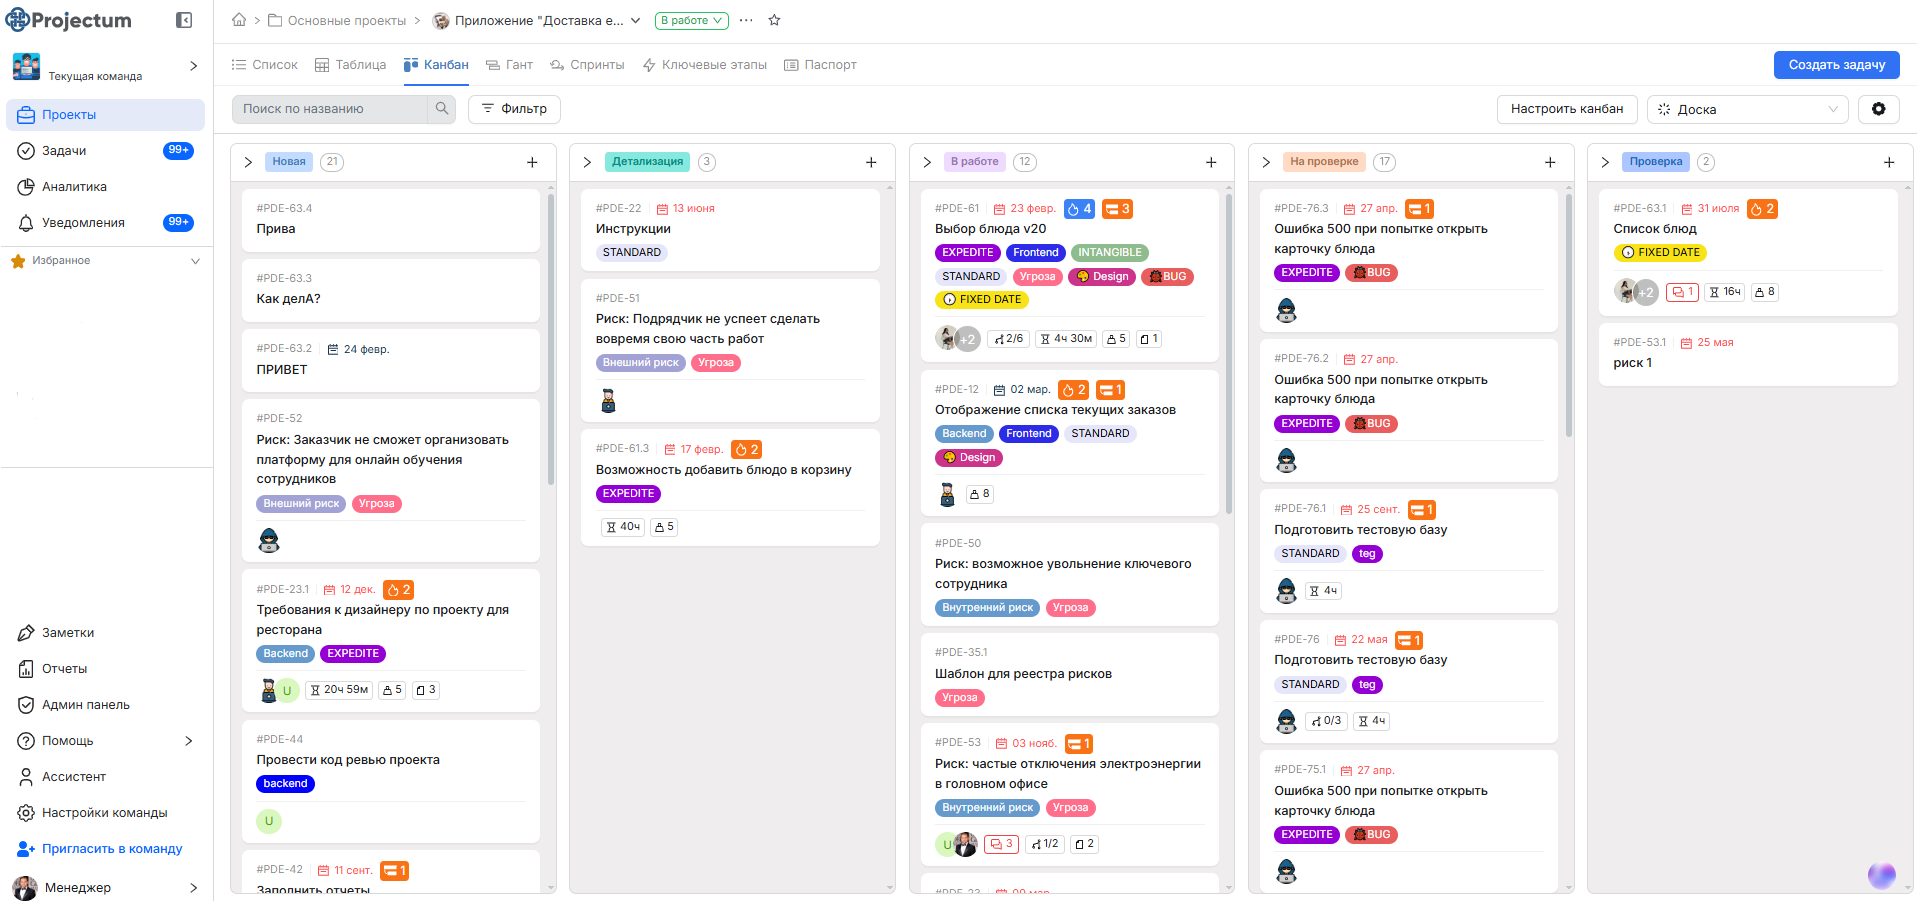
Task: Open the Доска view selector
Action: click(x=1747, y=109)
